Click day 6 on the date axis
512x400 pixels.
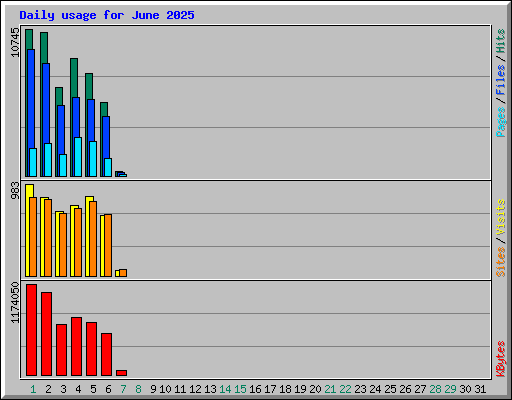click(108, 389)
